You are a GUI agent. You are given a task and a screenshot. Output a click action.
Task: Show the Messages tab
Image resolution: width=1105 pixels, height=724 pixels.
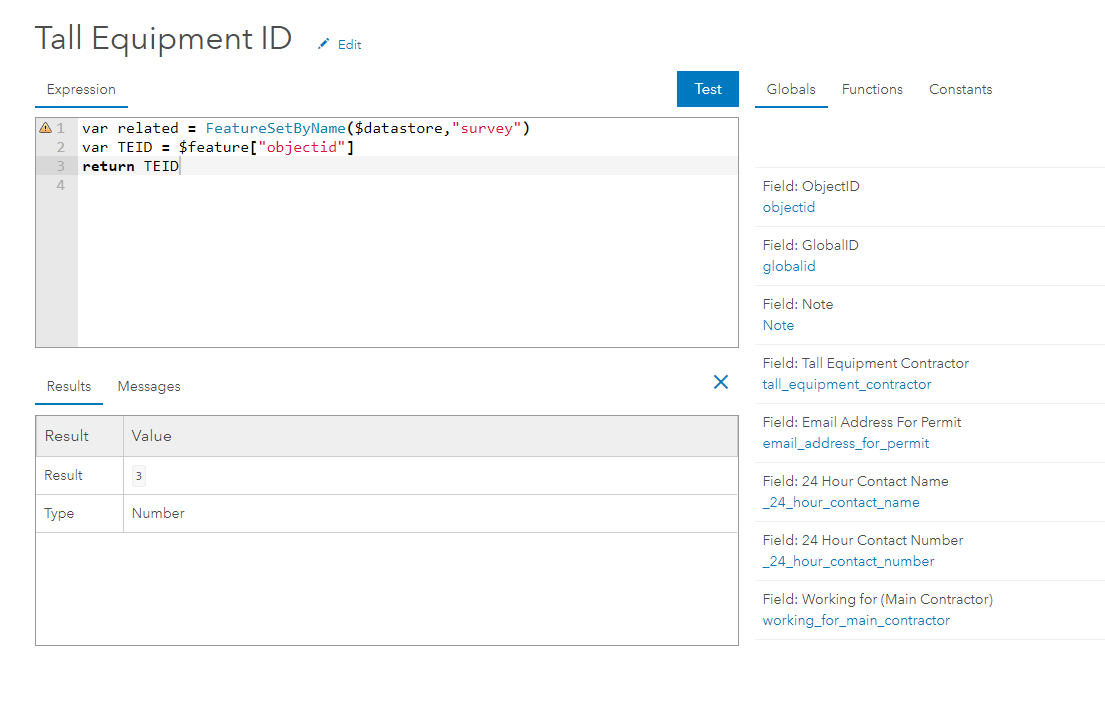(149, 386)
